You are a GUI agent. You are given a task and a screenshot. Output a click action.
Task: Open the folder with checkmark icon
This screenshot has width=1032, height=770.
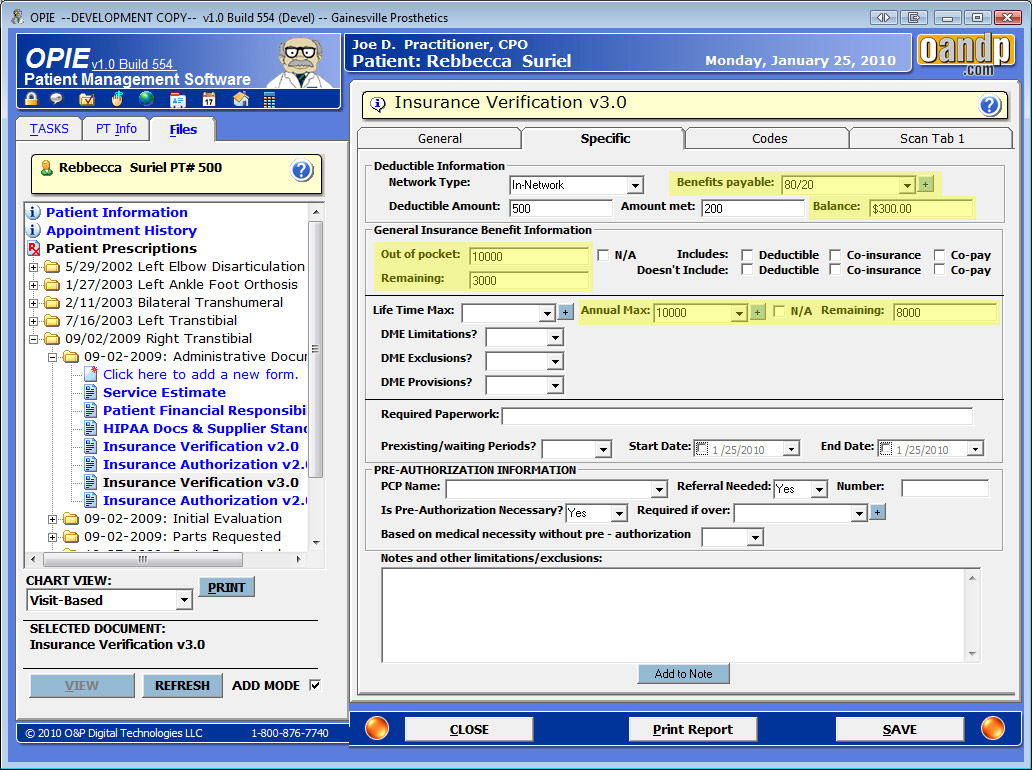click(86, 99)
